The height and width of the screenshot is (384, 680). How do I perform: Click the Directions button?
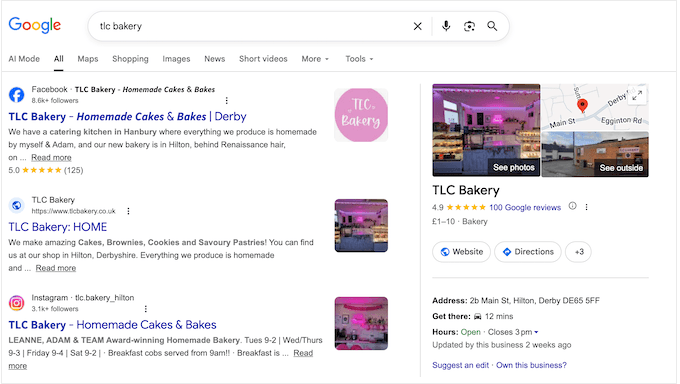coord(528,252)
